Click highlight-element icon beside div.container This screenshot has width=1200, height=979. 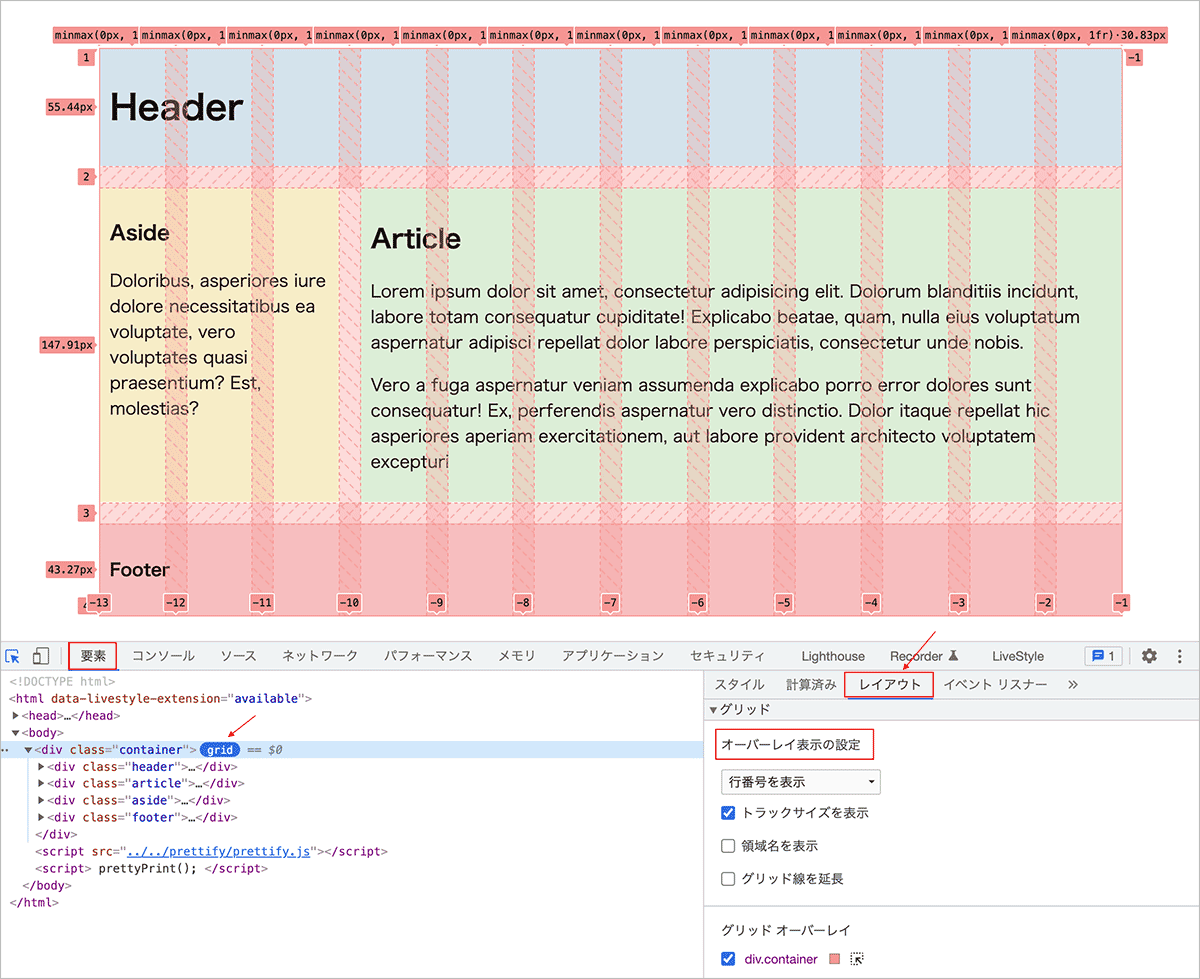856,959
